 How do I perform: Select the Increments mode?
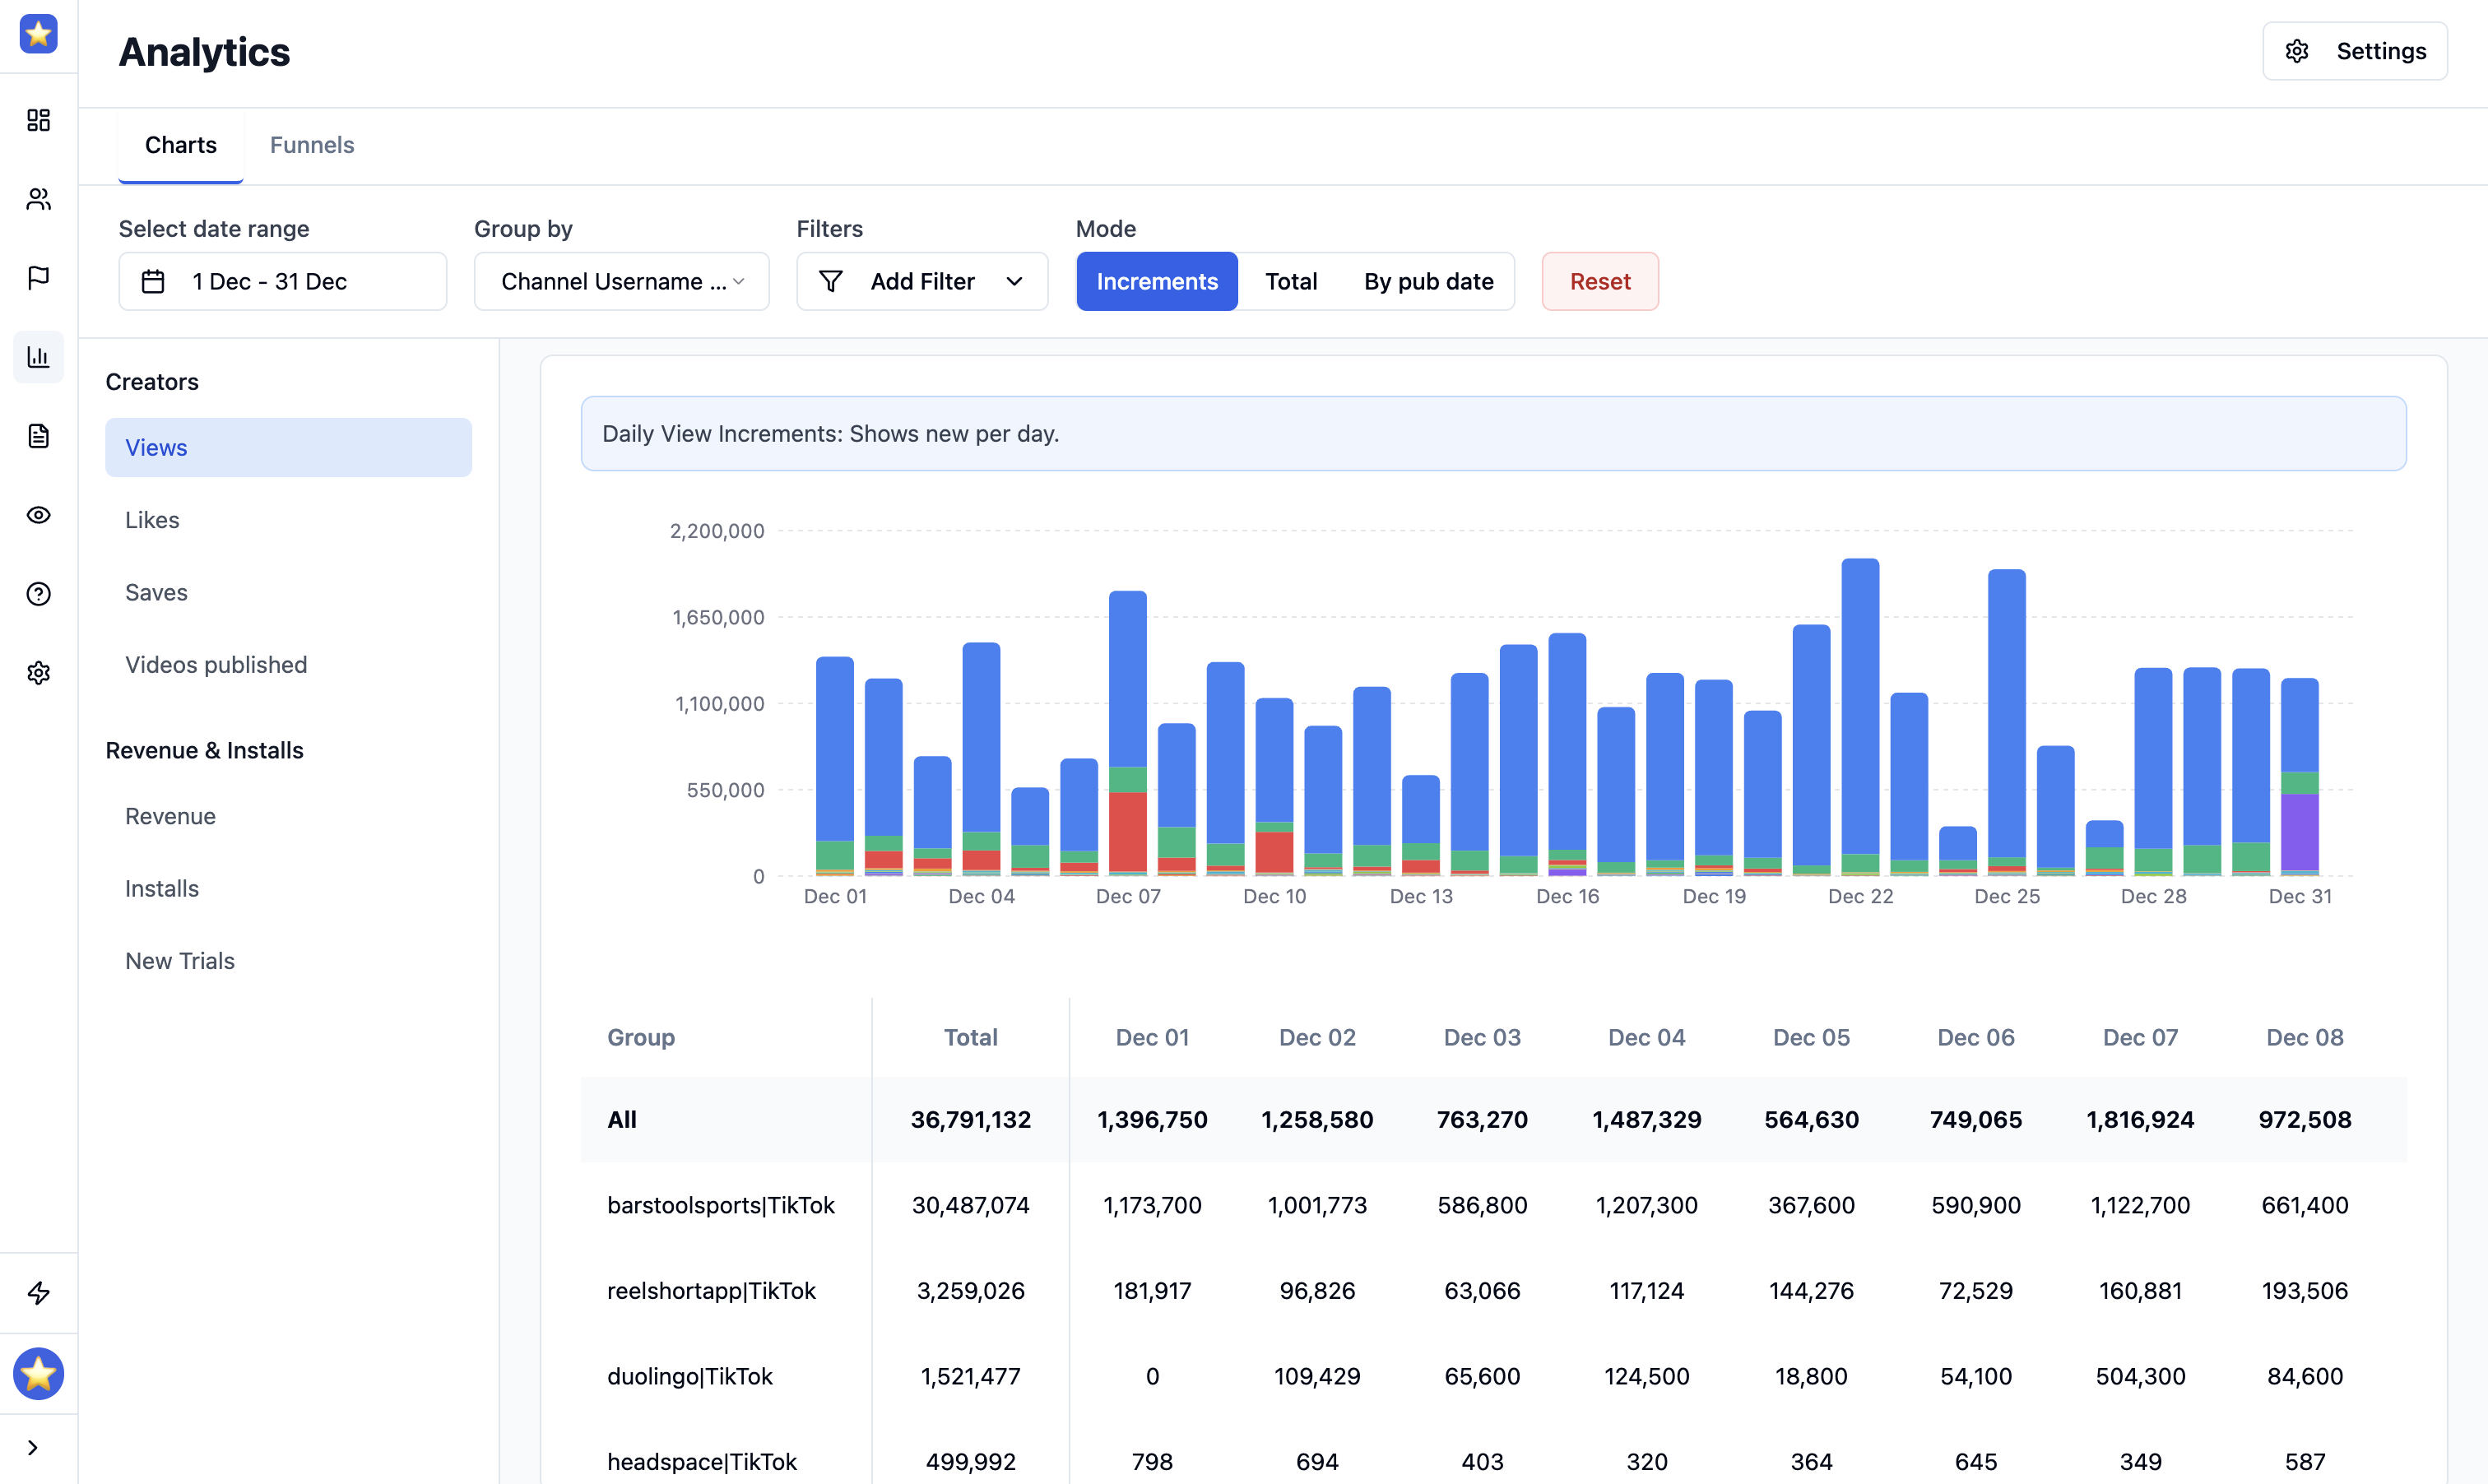click(1157, 282)
